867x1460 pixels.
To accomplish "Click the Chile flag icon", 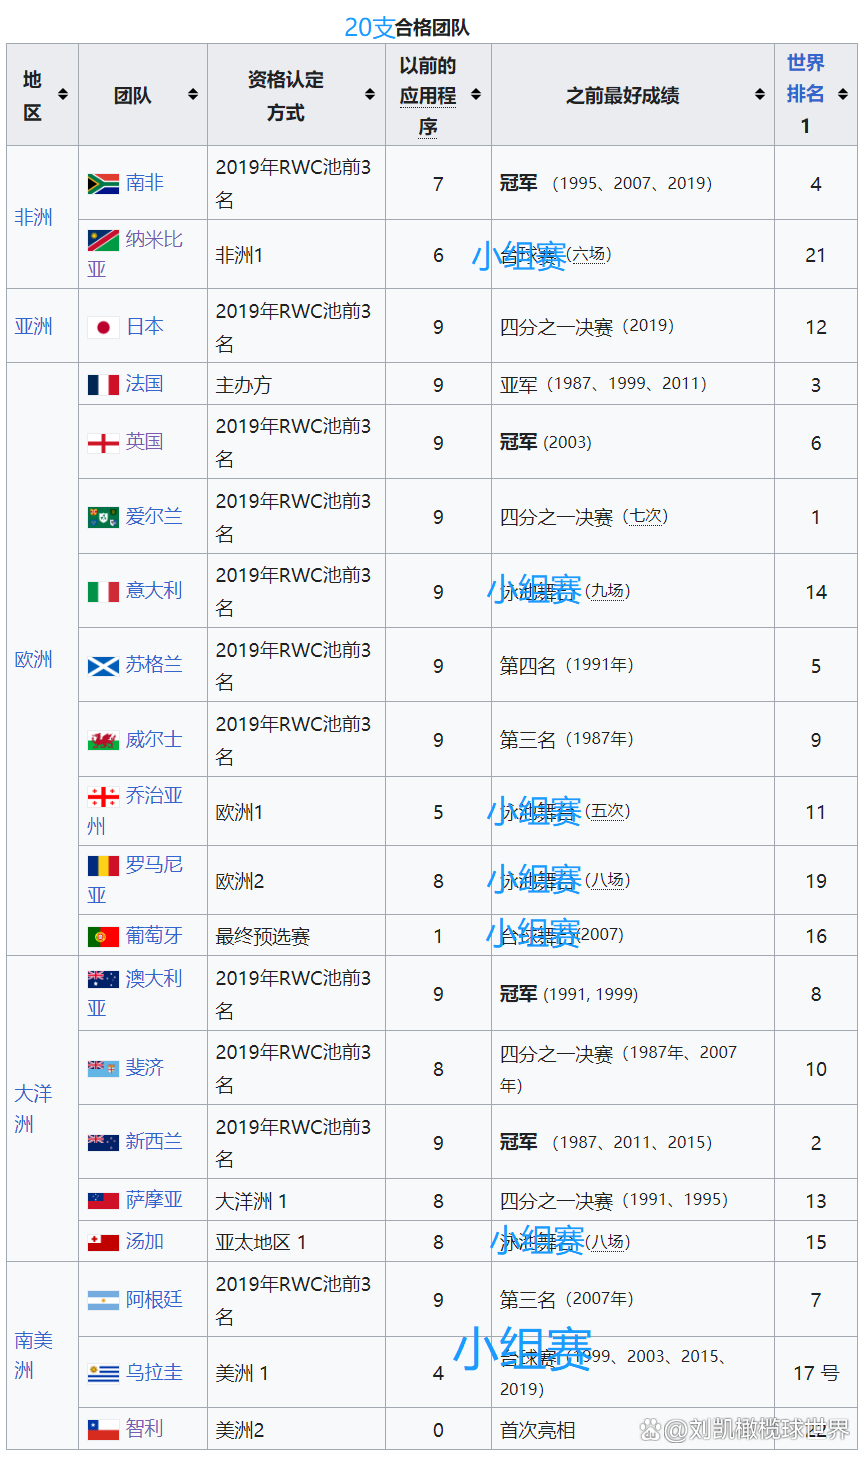I will point(103,1430).
